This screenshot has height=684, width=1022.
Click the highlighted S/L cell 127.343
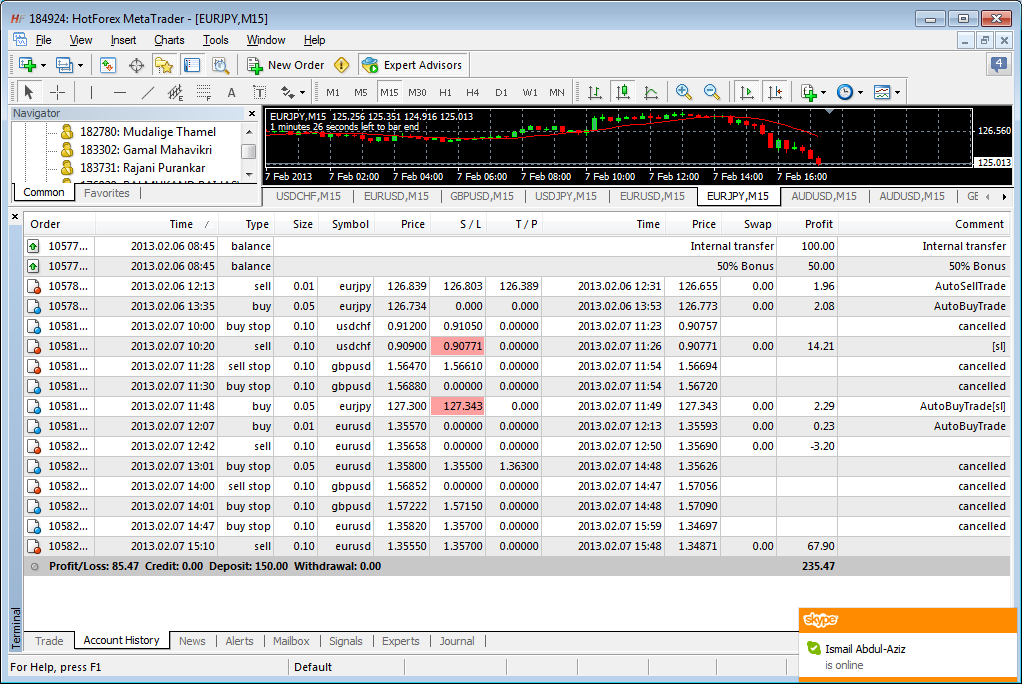tap(458, 406)
